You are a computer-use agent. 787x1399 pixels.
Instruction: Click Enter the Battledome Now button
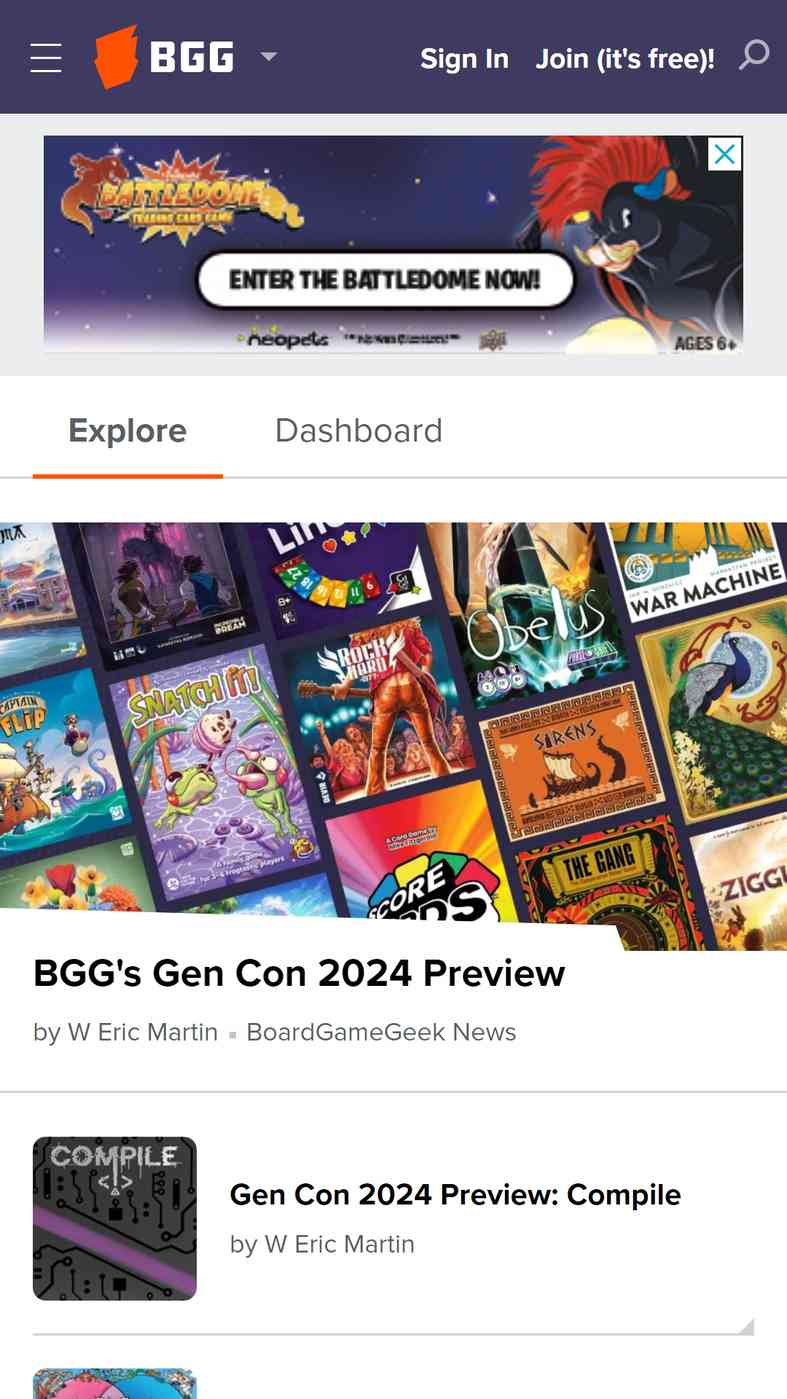click(385, 279)
